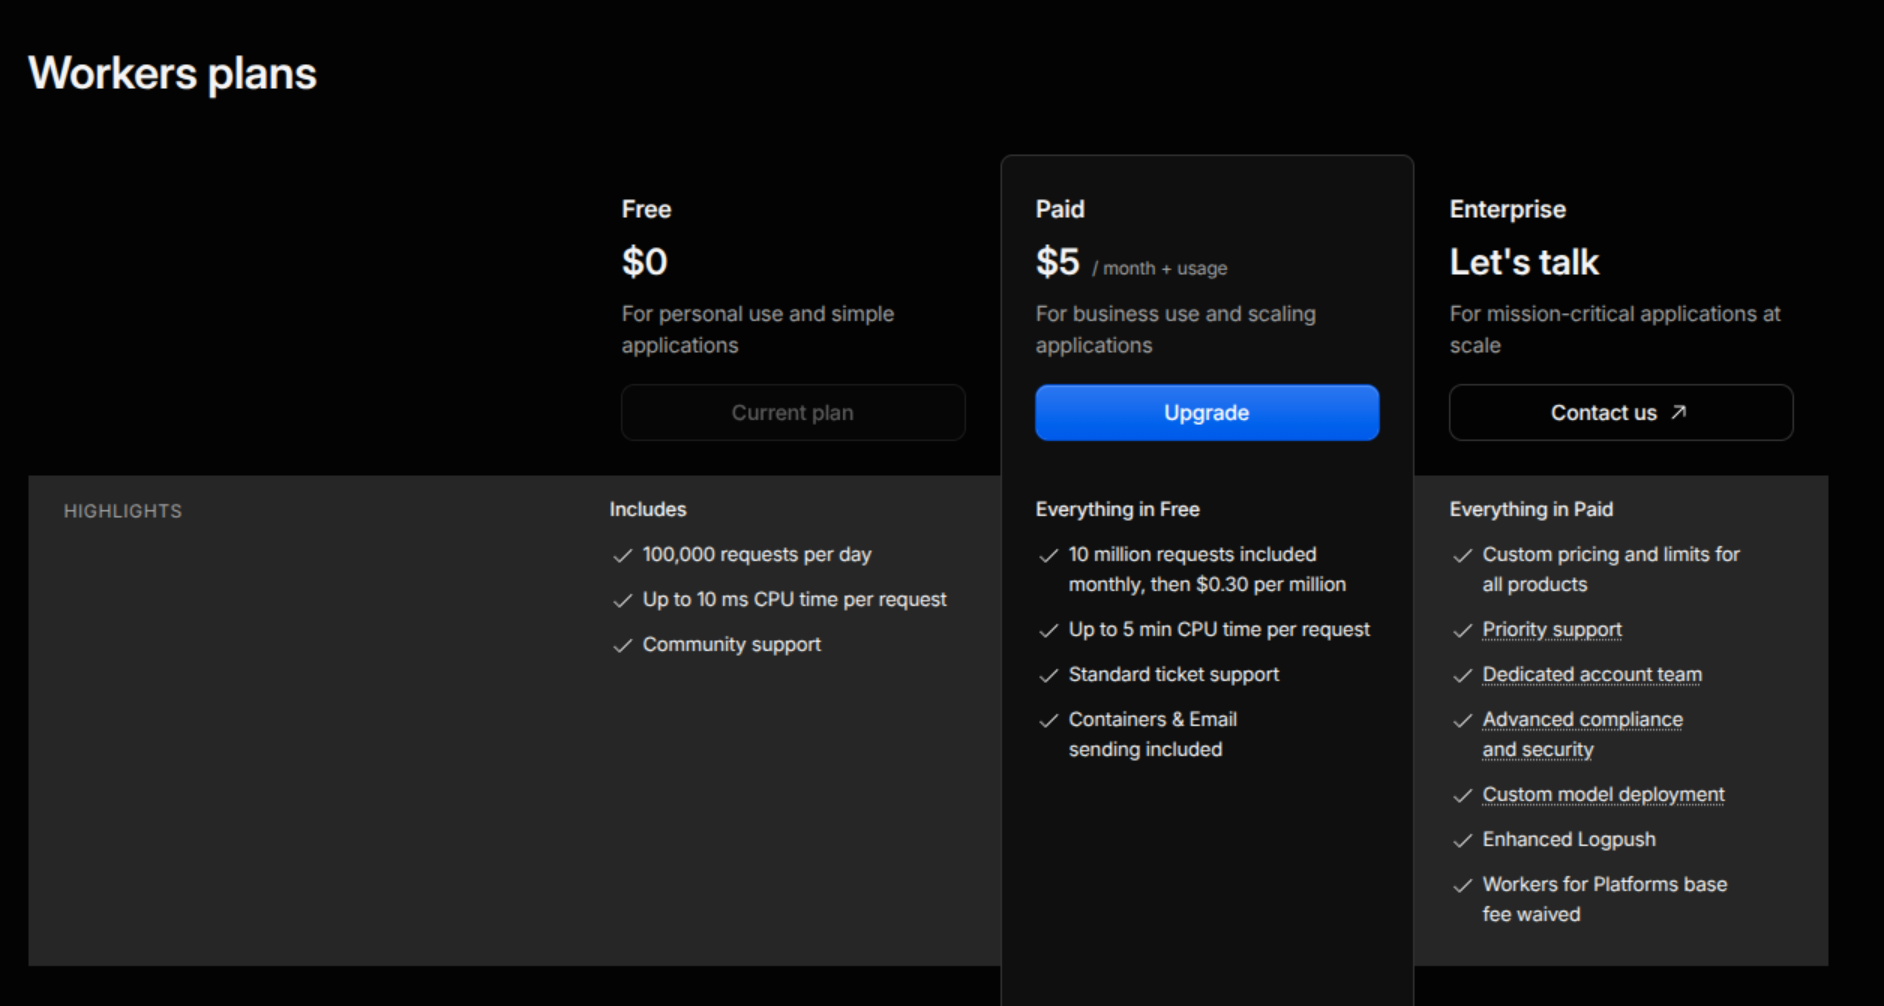
Task: Follow the Advanced compliance and security link
Action: [x=1582, y=734]
